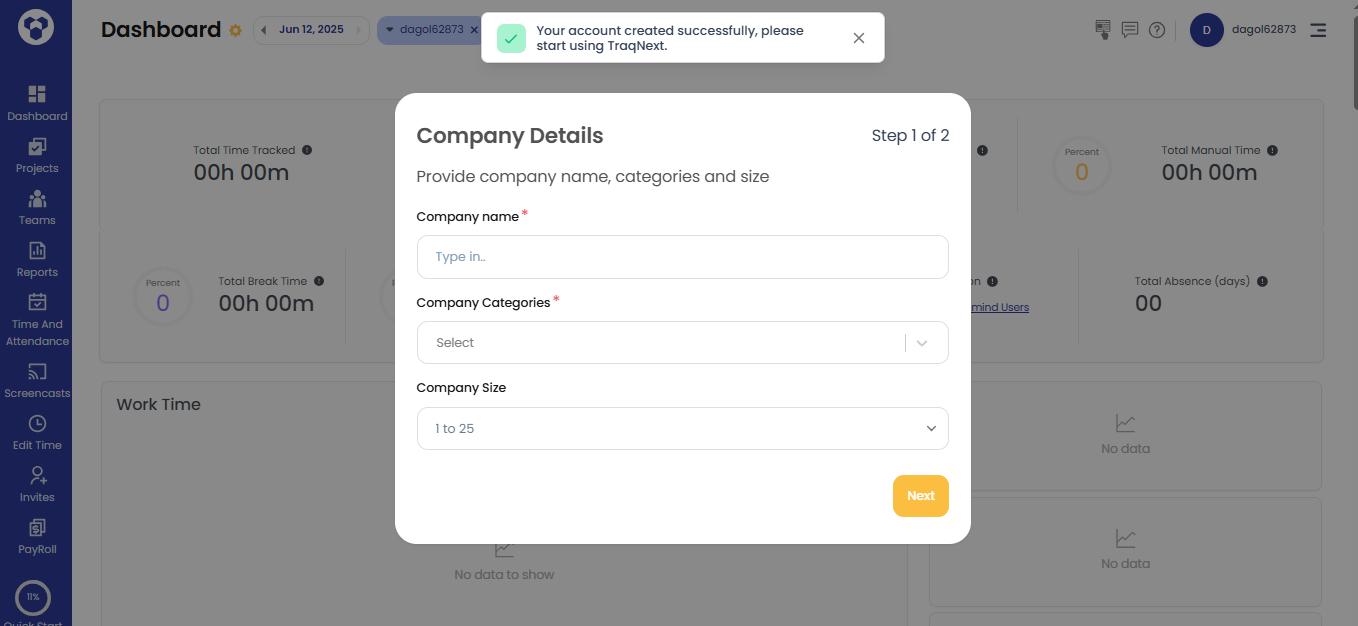Image resolution: width=1358 pixels, height=626 pixels.
Task: View Reports from the sidebar
Action: click(x=37, y=259)
